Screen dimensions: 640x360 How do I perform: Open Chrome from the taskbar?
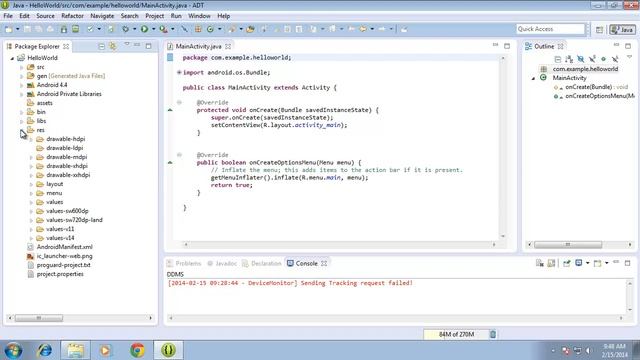tap(137, 350)
